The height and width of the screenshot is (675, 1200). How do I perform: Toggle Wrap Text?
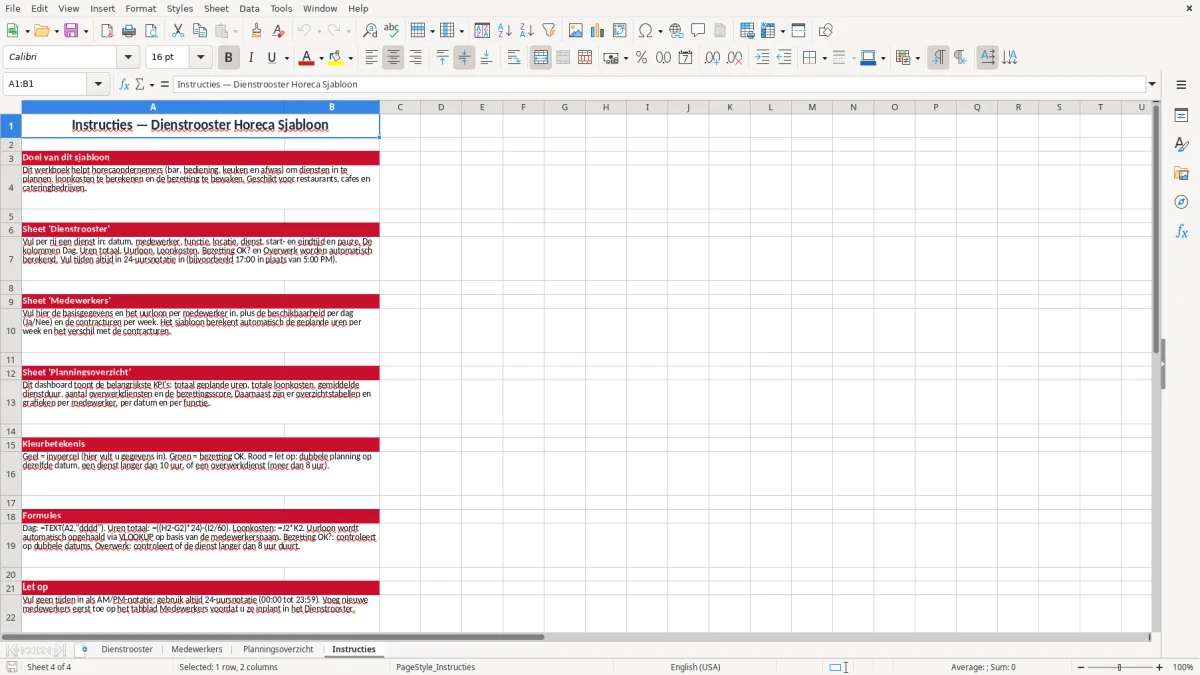click(x=513, y=58)
